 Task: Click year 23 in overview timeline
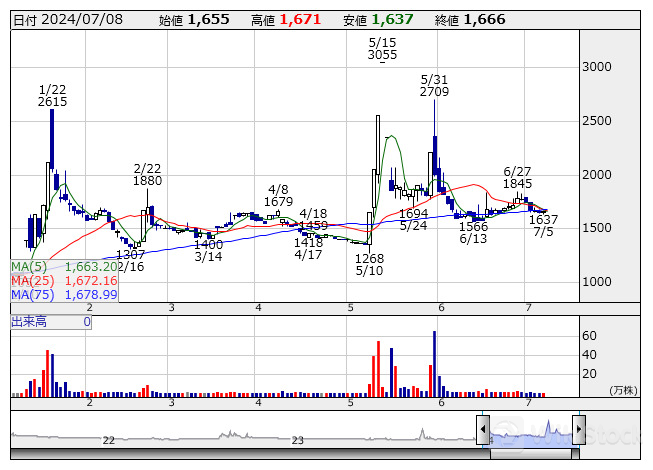click(297, 440)
